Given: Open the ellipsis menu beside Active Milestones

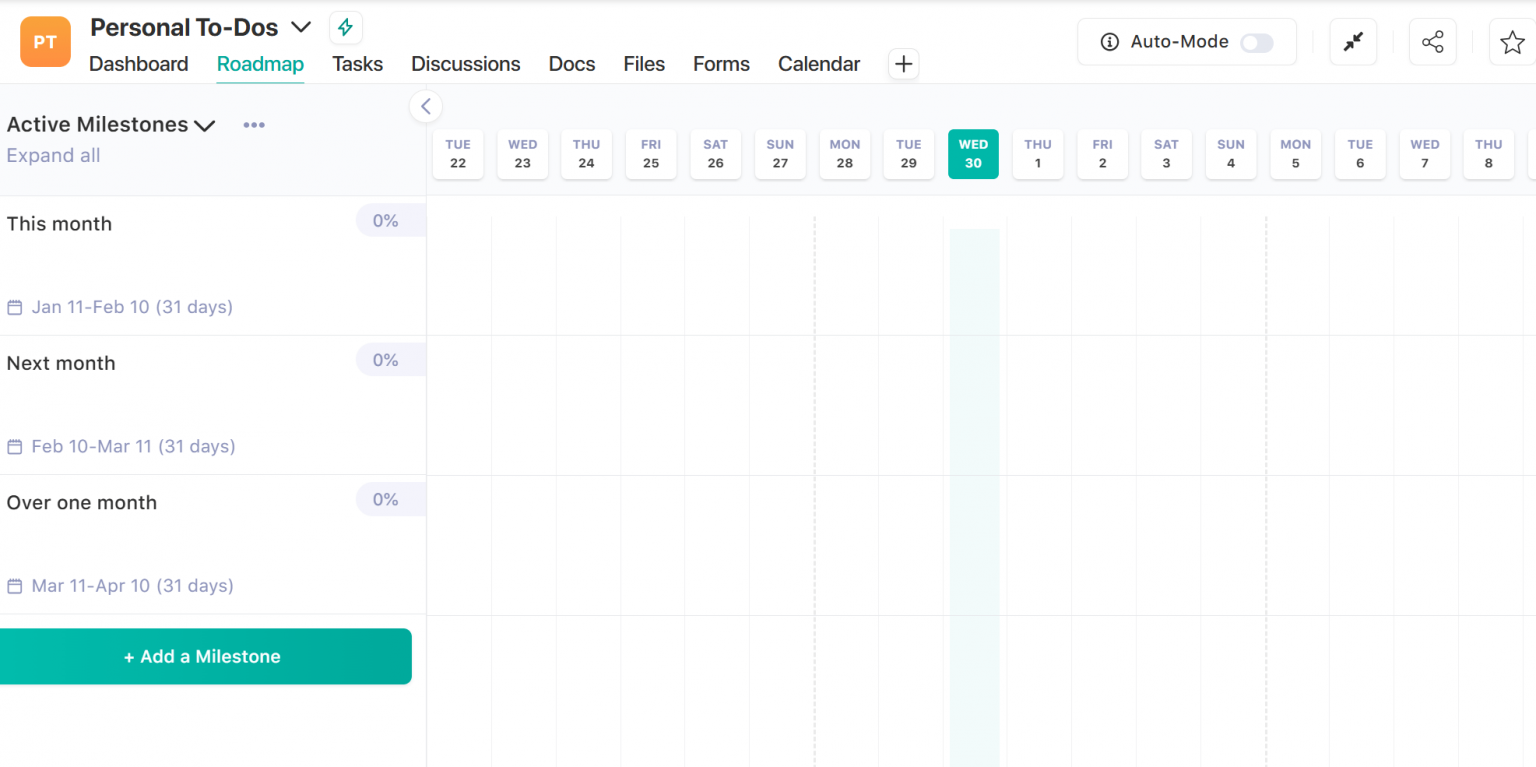Looking at the screenshot, I should point(253,124).
